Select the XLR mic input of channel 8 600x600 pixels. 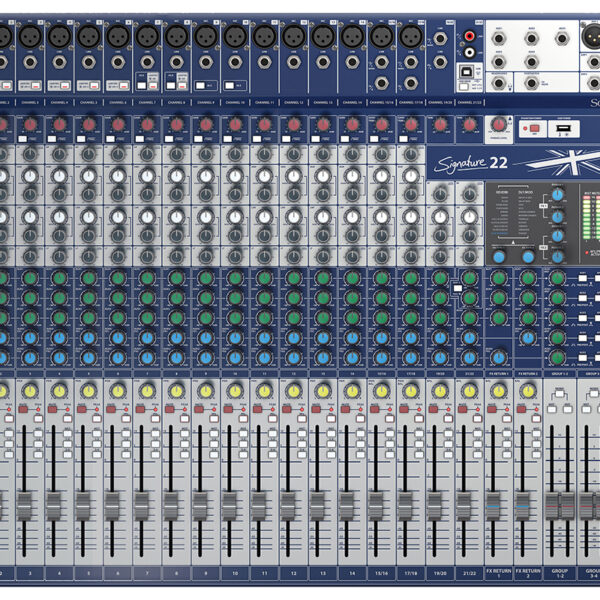[x=177, y=37]
